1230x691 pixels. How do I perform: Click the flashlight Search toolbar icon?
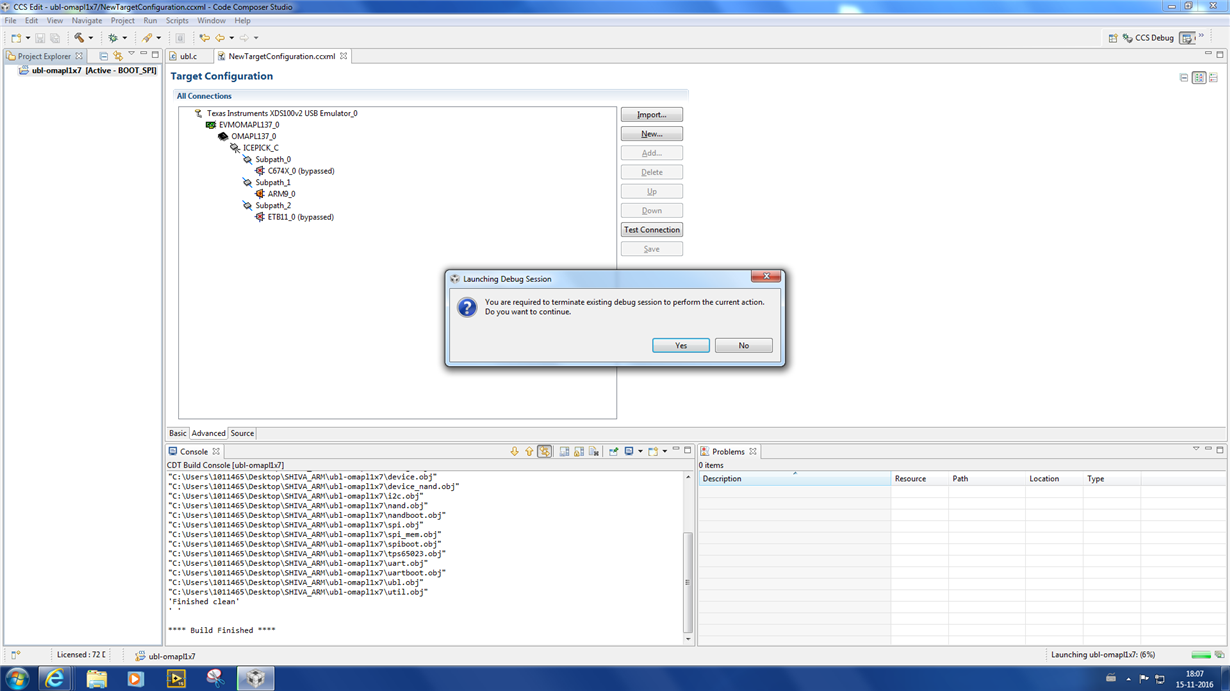click(147, 38)
